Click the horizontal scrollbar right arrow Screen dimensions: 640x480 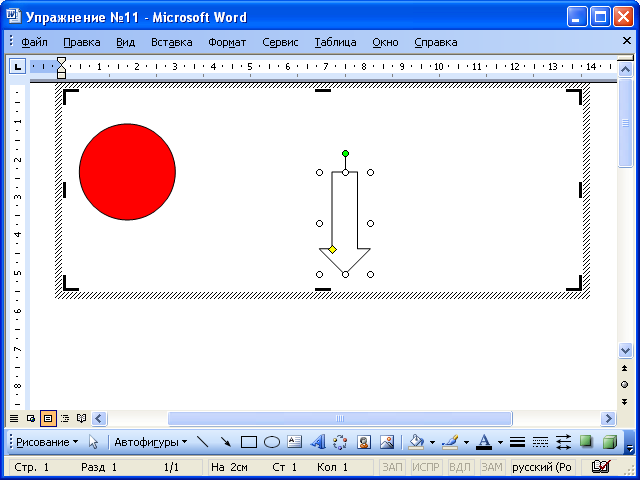coord(608,418)
